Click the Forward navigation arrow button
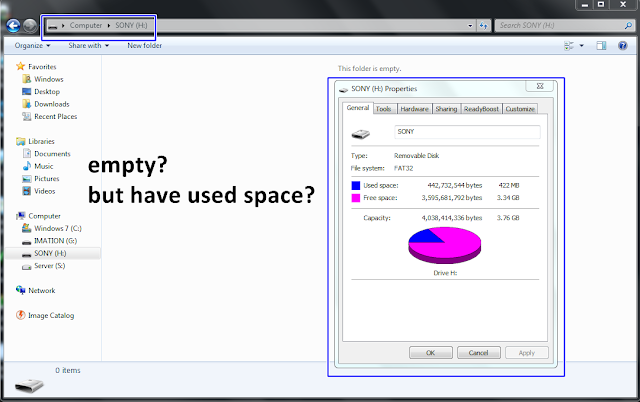 point(30,26)
